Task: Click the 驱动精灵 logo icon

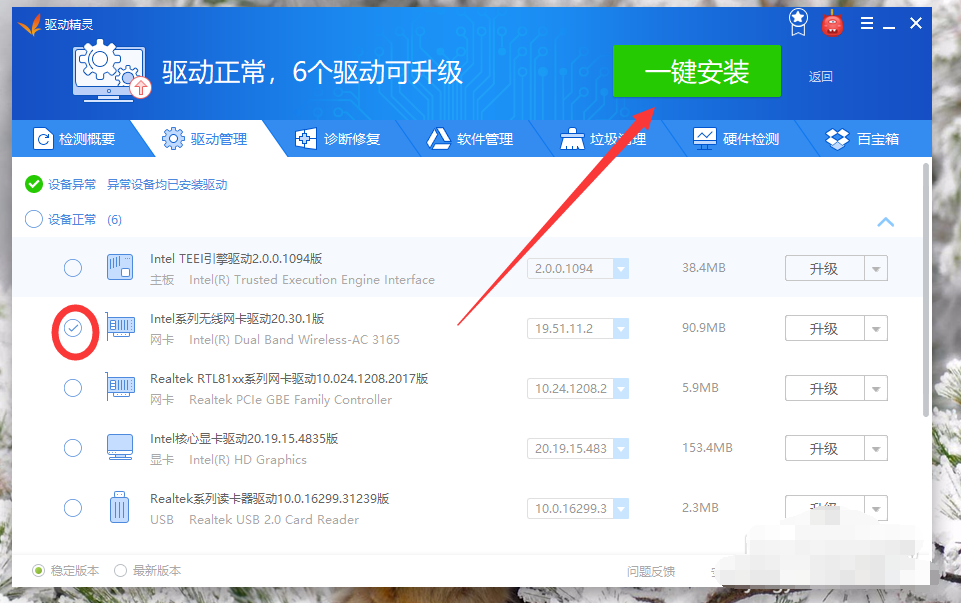Action: [x=29, y=24]
